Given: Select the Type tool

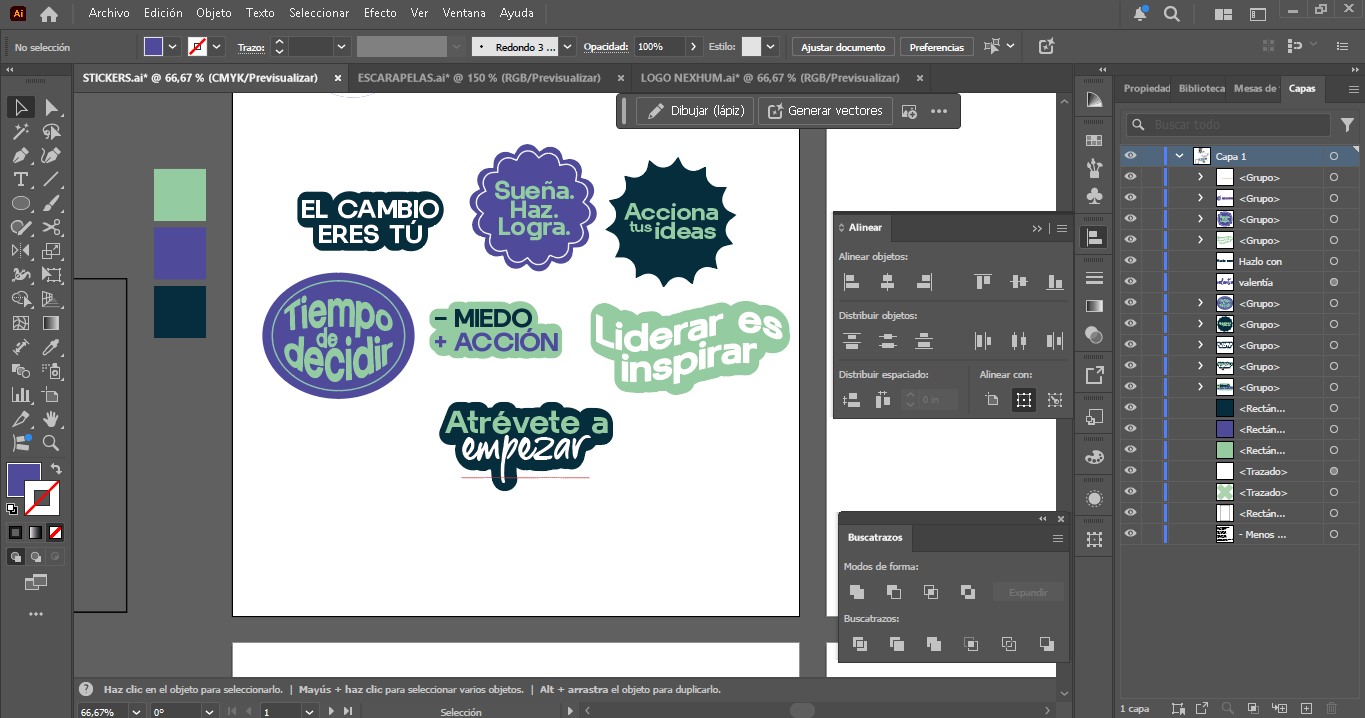Looking at the screenshot, I should click(x=20, y=179).
